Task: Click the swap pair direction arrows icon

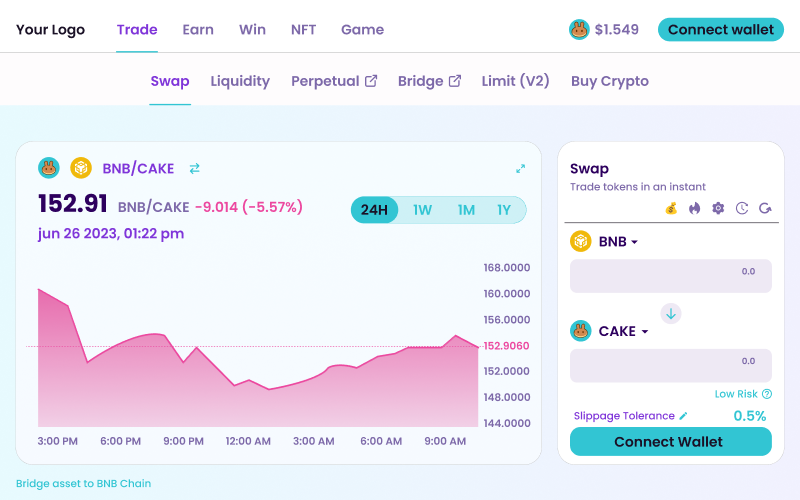Action: [194, 168]
